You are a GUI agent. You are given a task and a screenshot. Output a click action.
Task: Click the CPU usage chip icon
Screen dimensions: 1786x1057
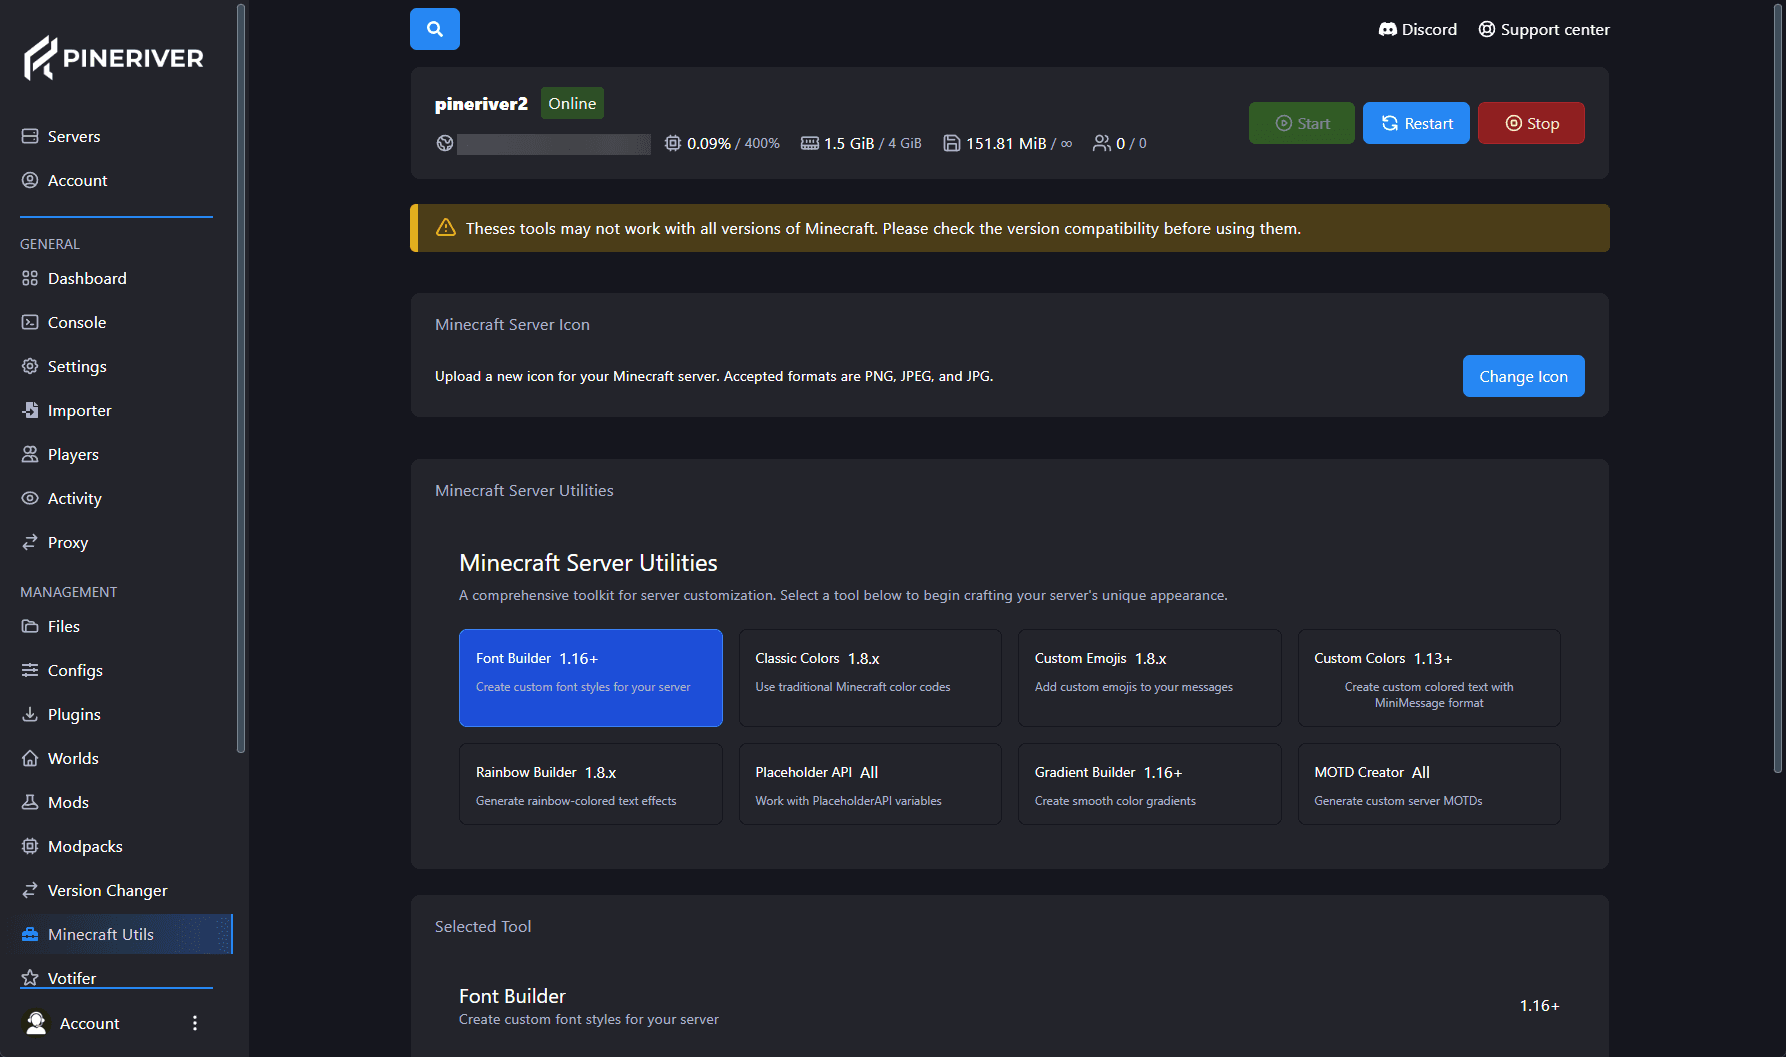(x=673, y=143)
